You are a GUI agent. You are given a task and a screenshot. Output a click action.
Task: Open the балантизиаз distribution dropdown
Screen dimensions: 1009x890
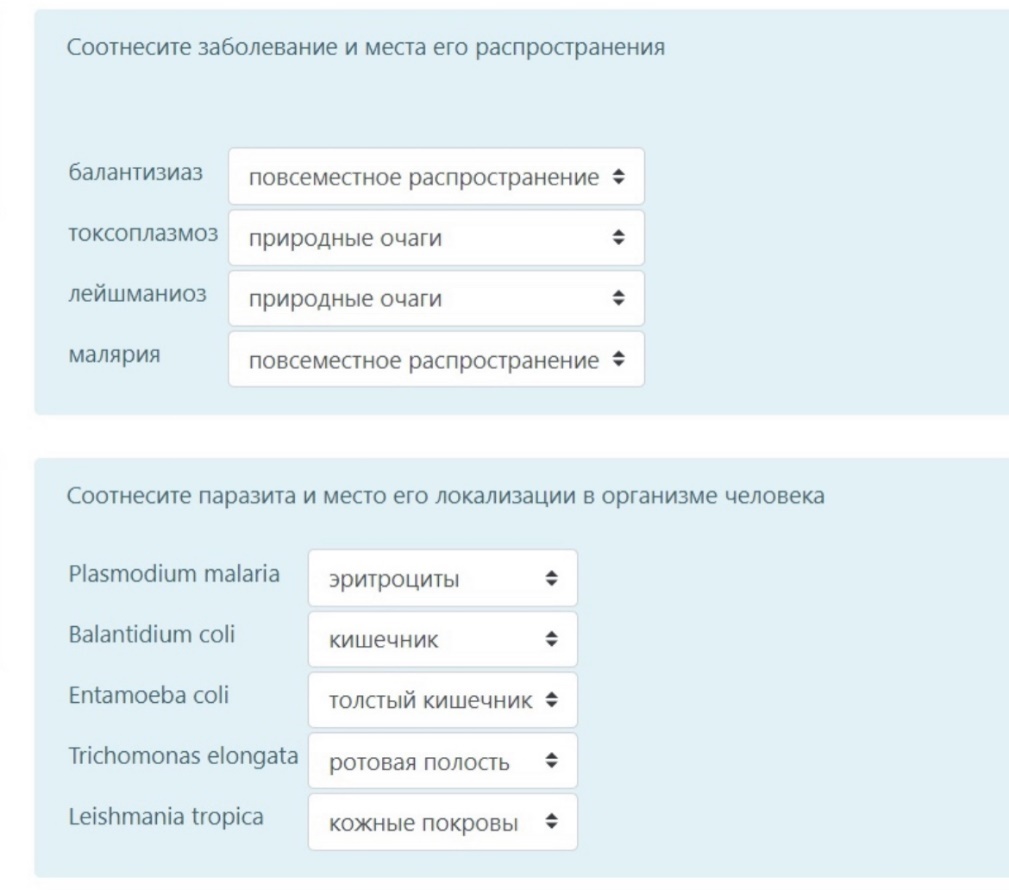point(436,176)
